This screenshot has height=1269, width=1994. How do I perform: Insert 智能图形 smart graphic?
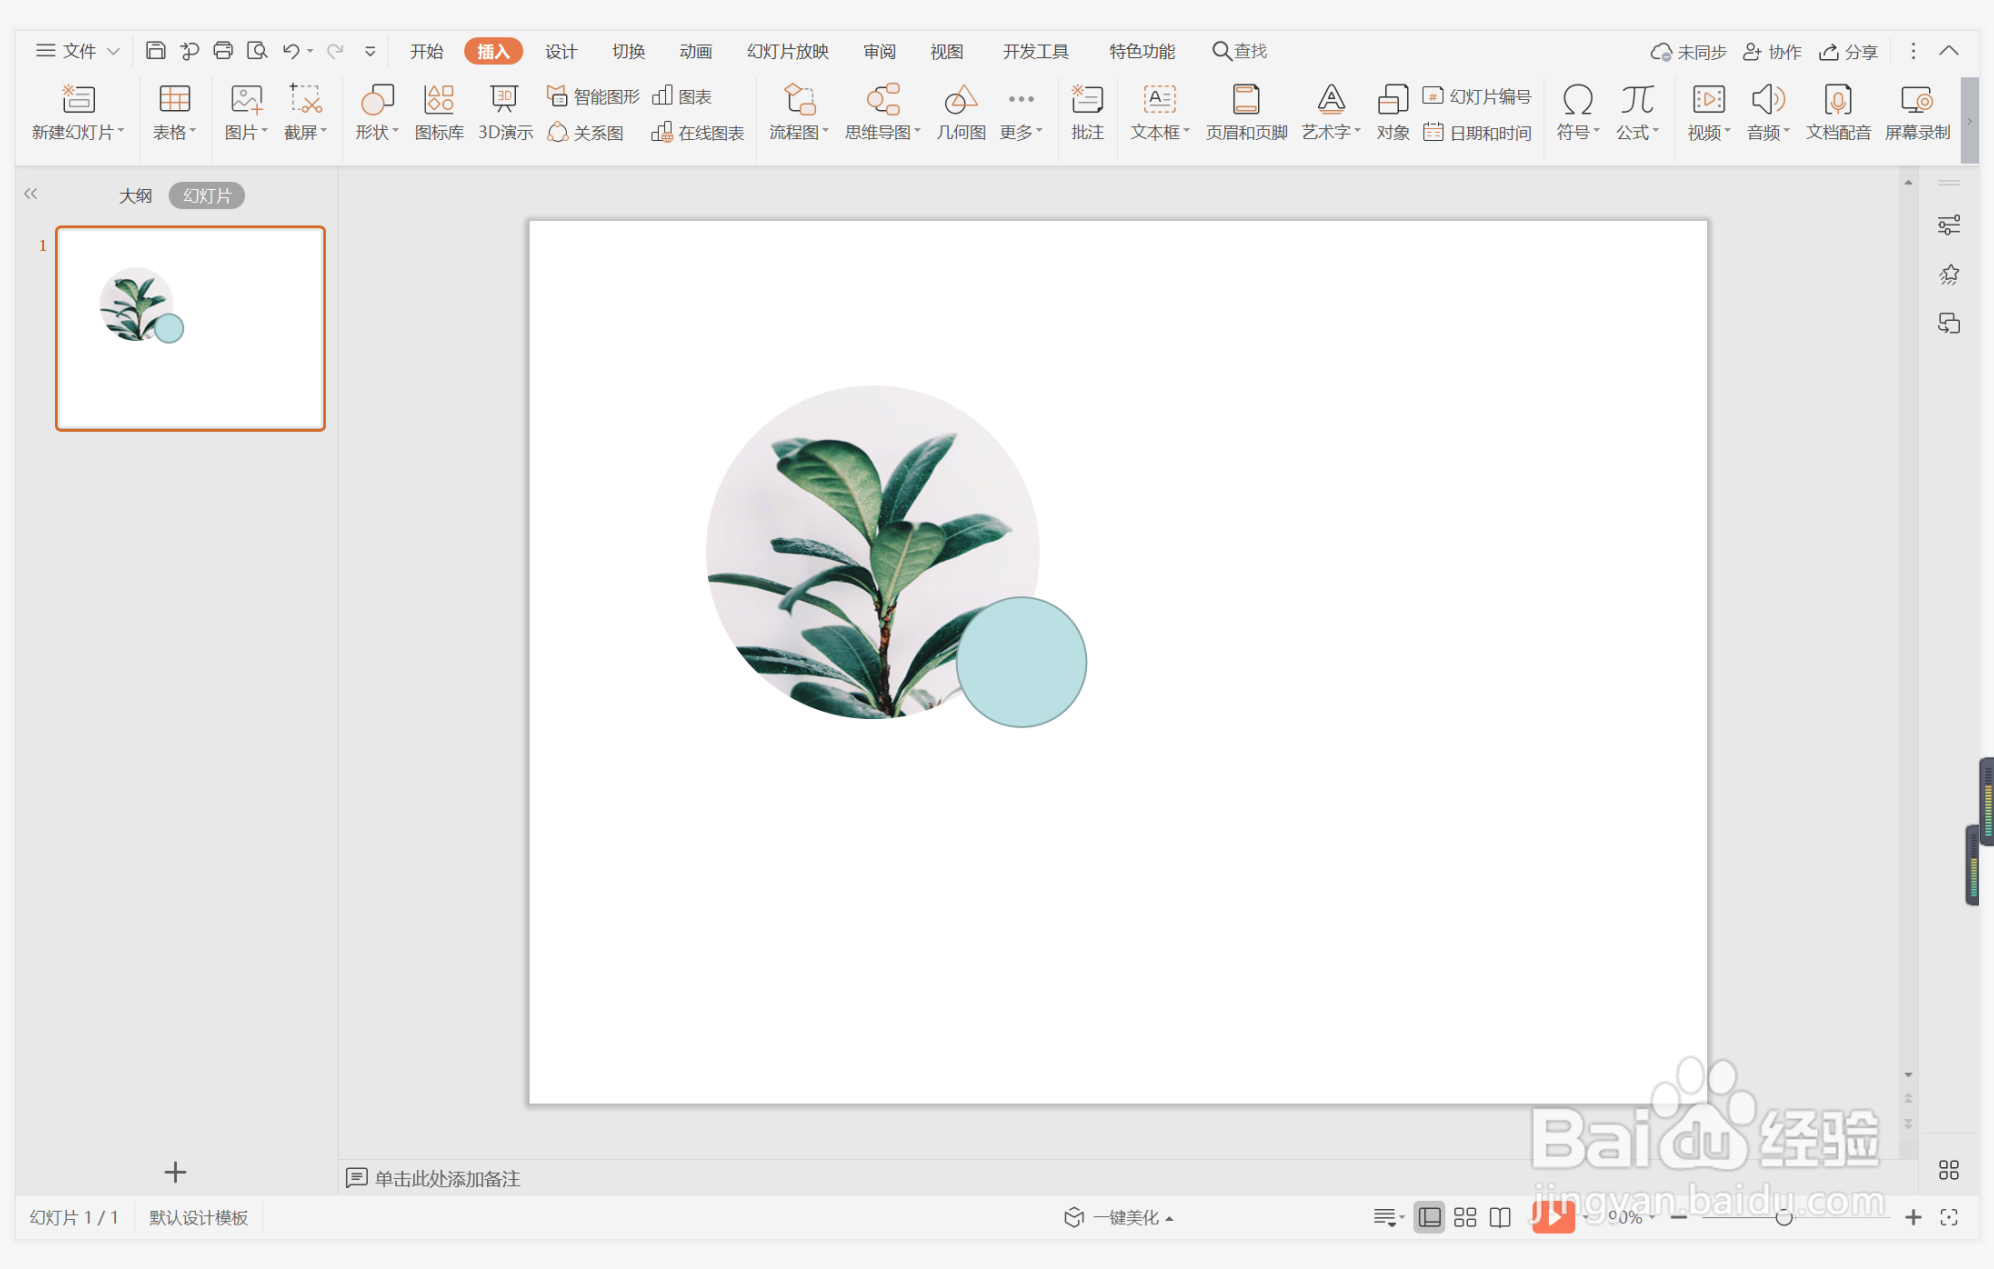click(593, 96)
